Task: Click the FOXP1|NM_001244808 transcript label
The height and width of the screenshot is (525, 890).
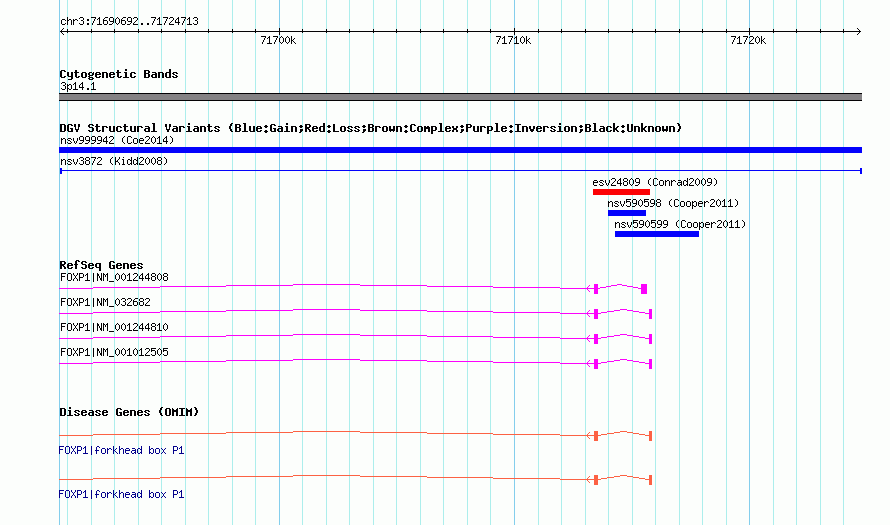Action: 114,278
